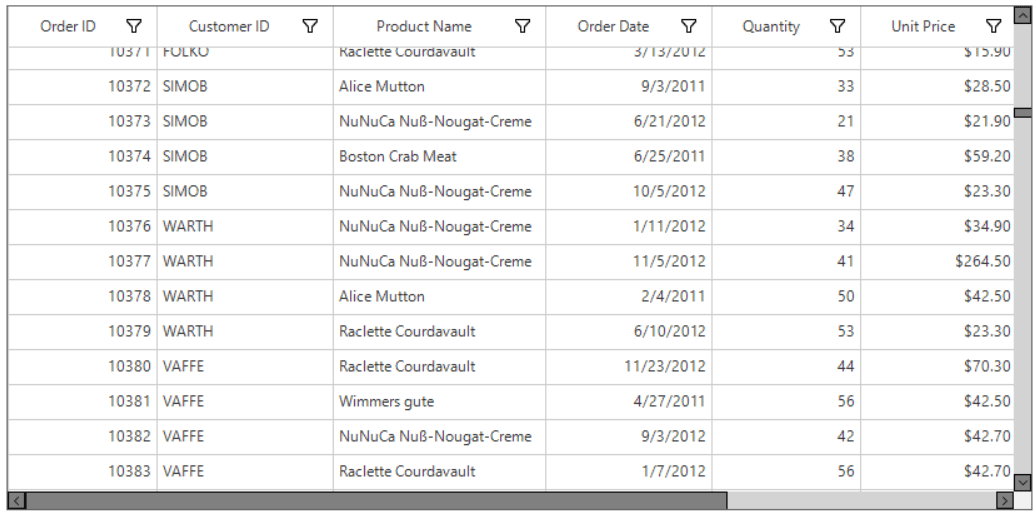Sort by the Quantity header
1036x515 pixels.
coord(770,26)
